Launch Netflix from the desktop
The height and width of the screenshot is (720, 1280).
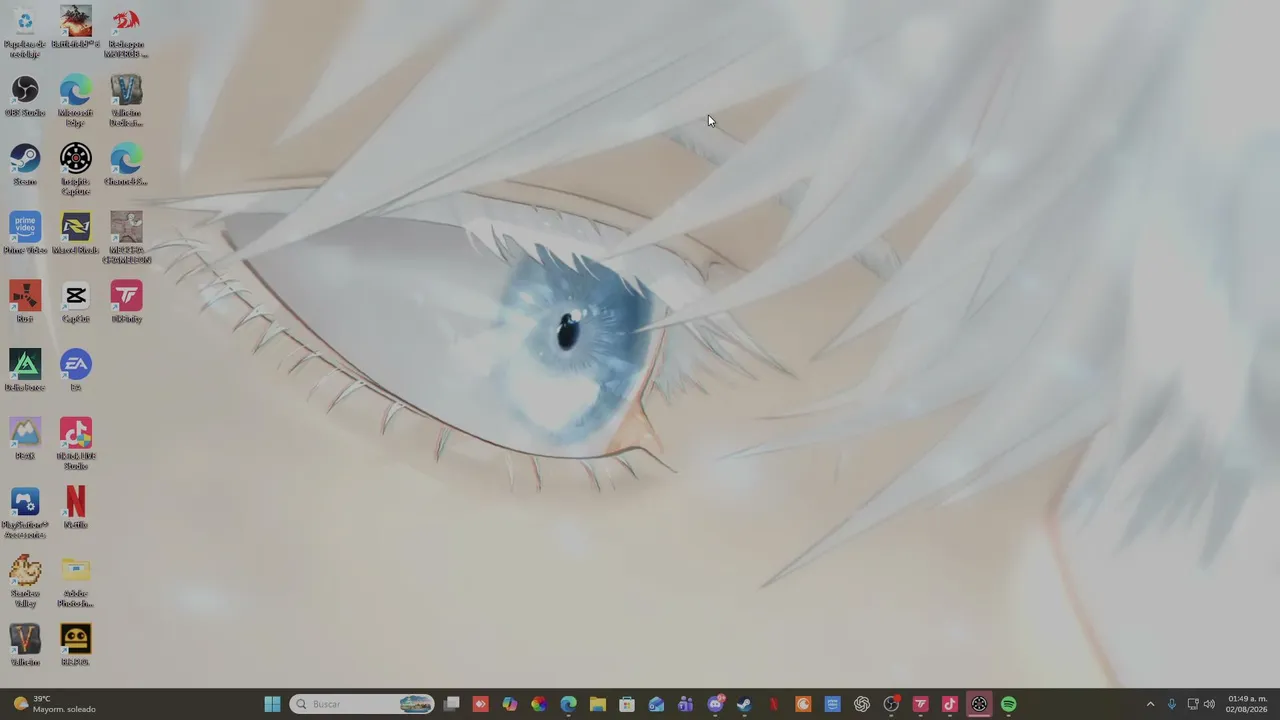coord(76,508)
